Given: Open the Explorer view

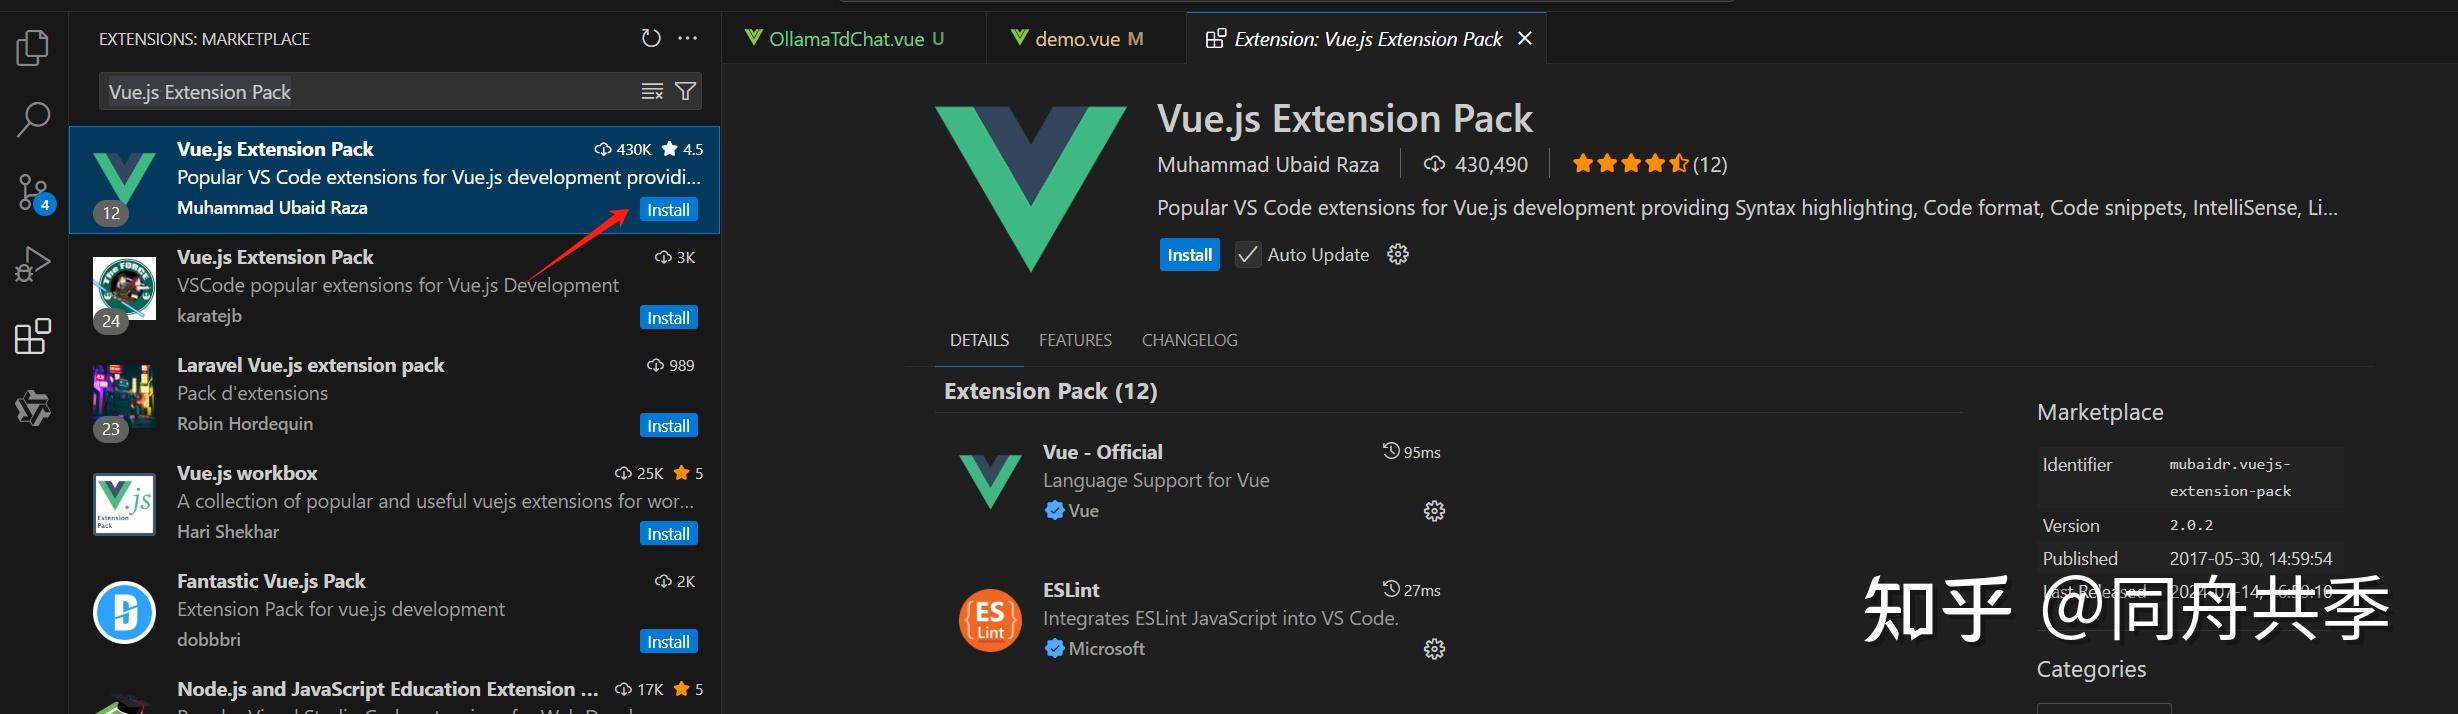Looking at the screenshot, I should click(32, 47).
